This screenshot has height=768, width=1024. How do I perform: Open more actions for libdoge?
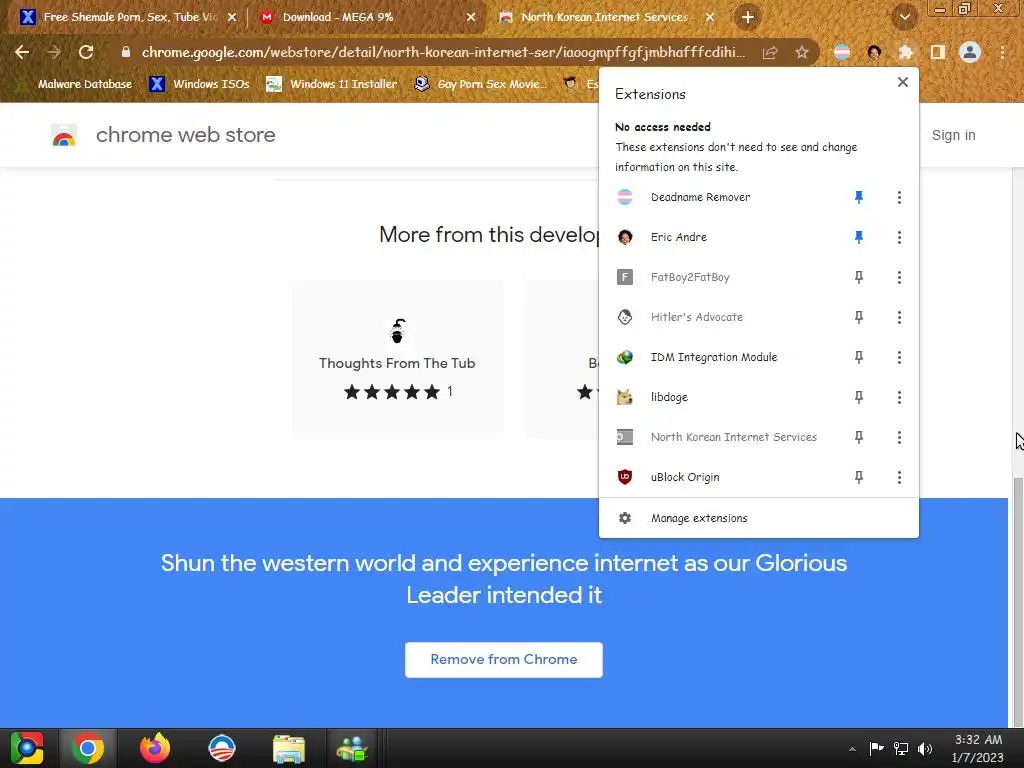tap(899, 397)
